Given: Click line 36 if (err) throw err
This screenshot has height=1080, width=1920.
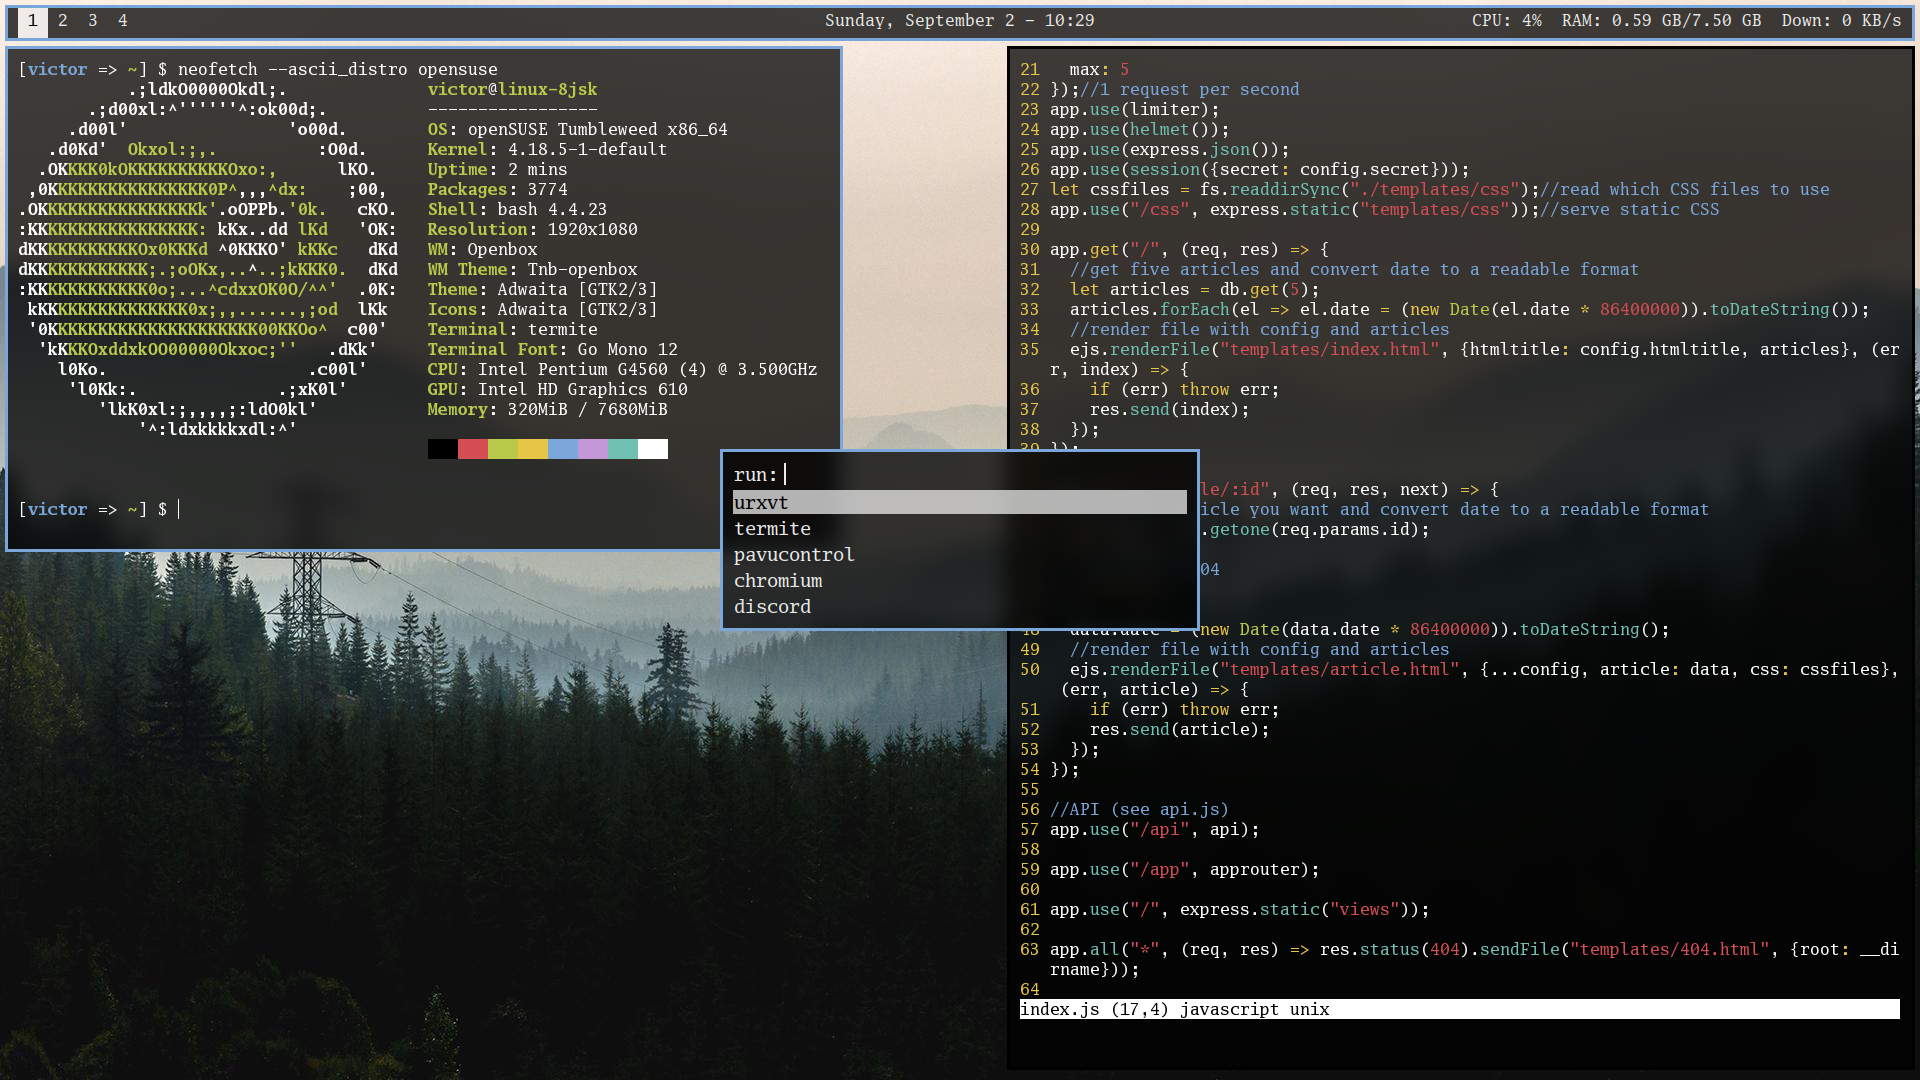Looking at the screenshot, I should (1185, 390).
